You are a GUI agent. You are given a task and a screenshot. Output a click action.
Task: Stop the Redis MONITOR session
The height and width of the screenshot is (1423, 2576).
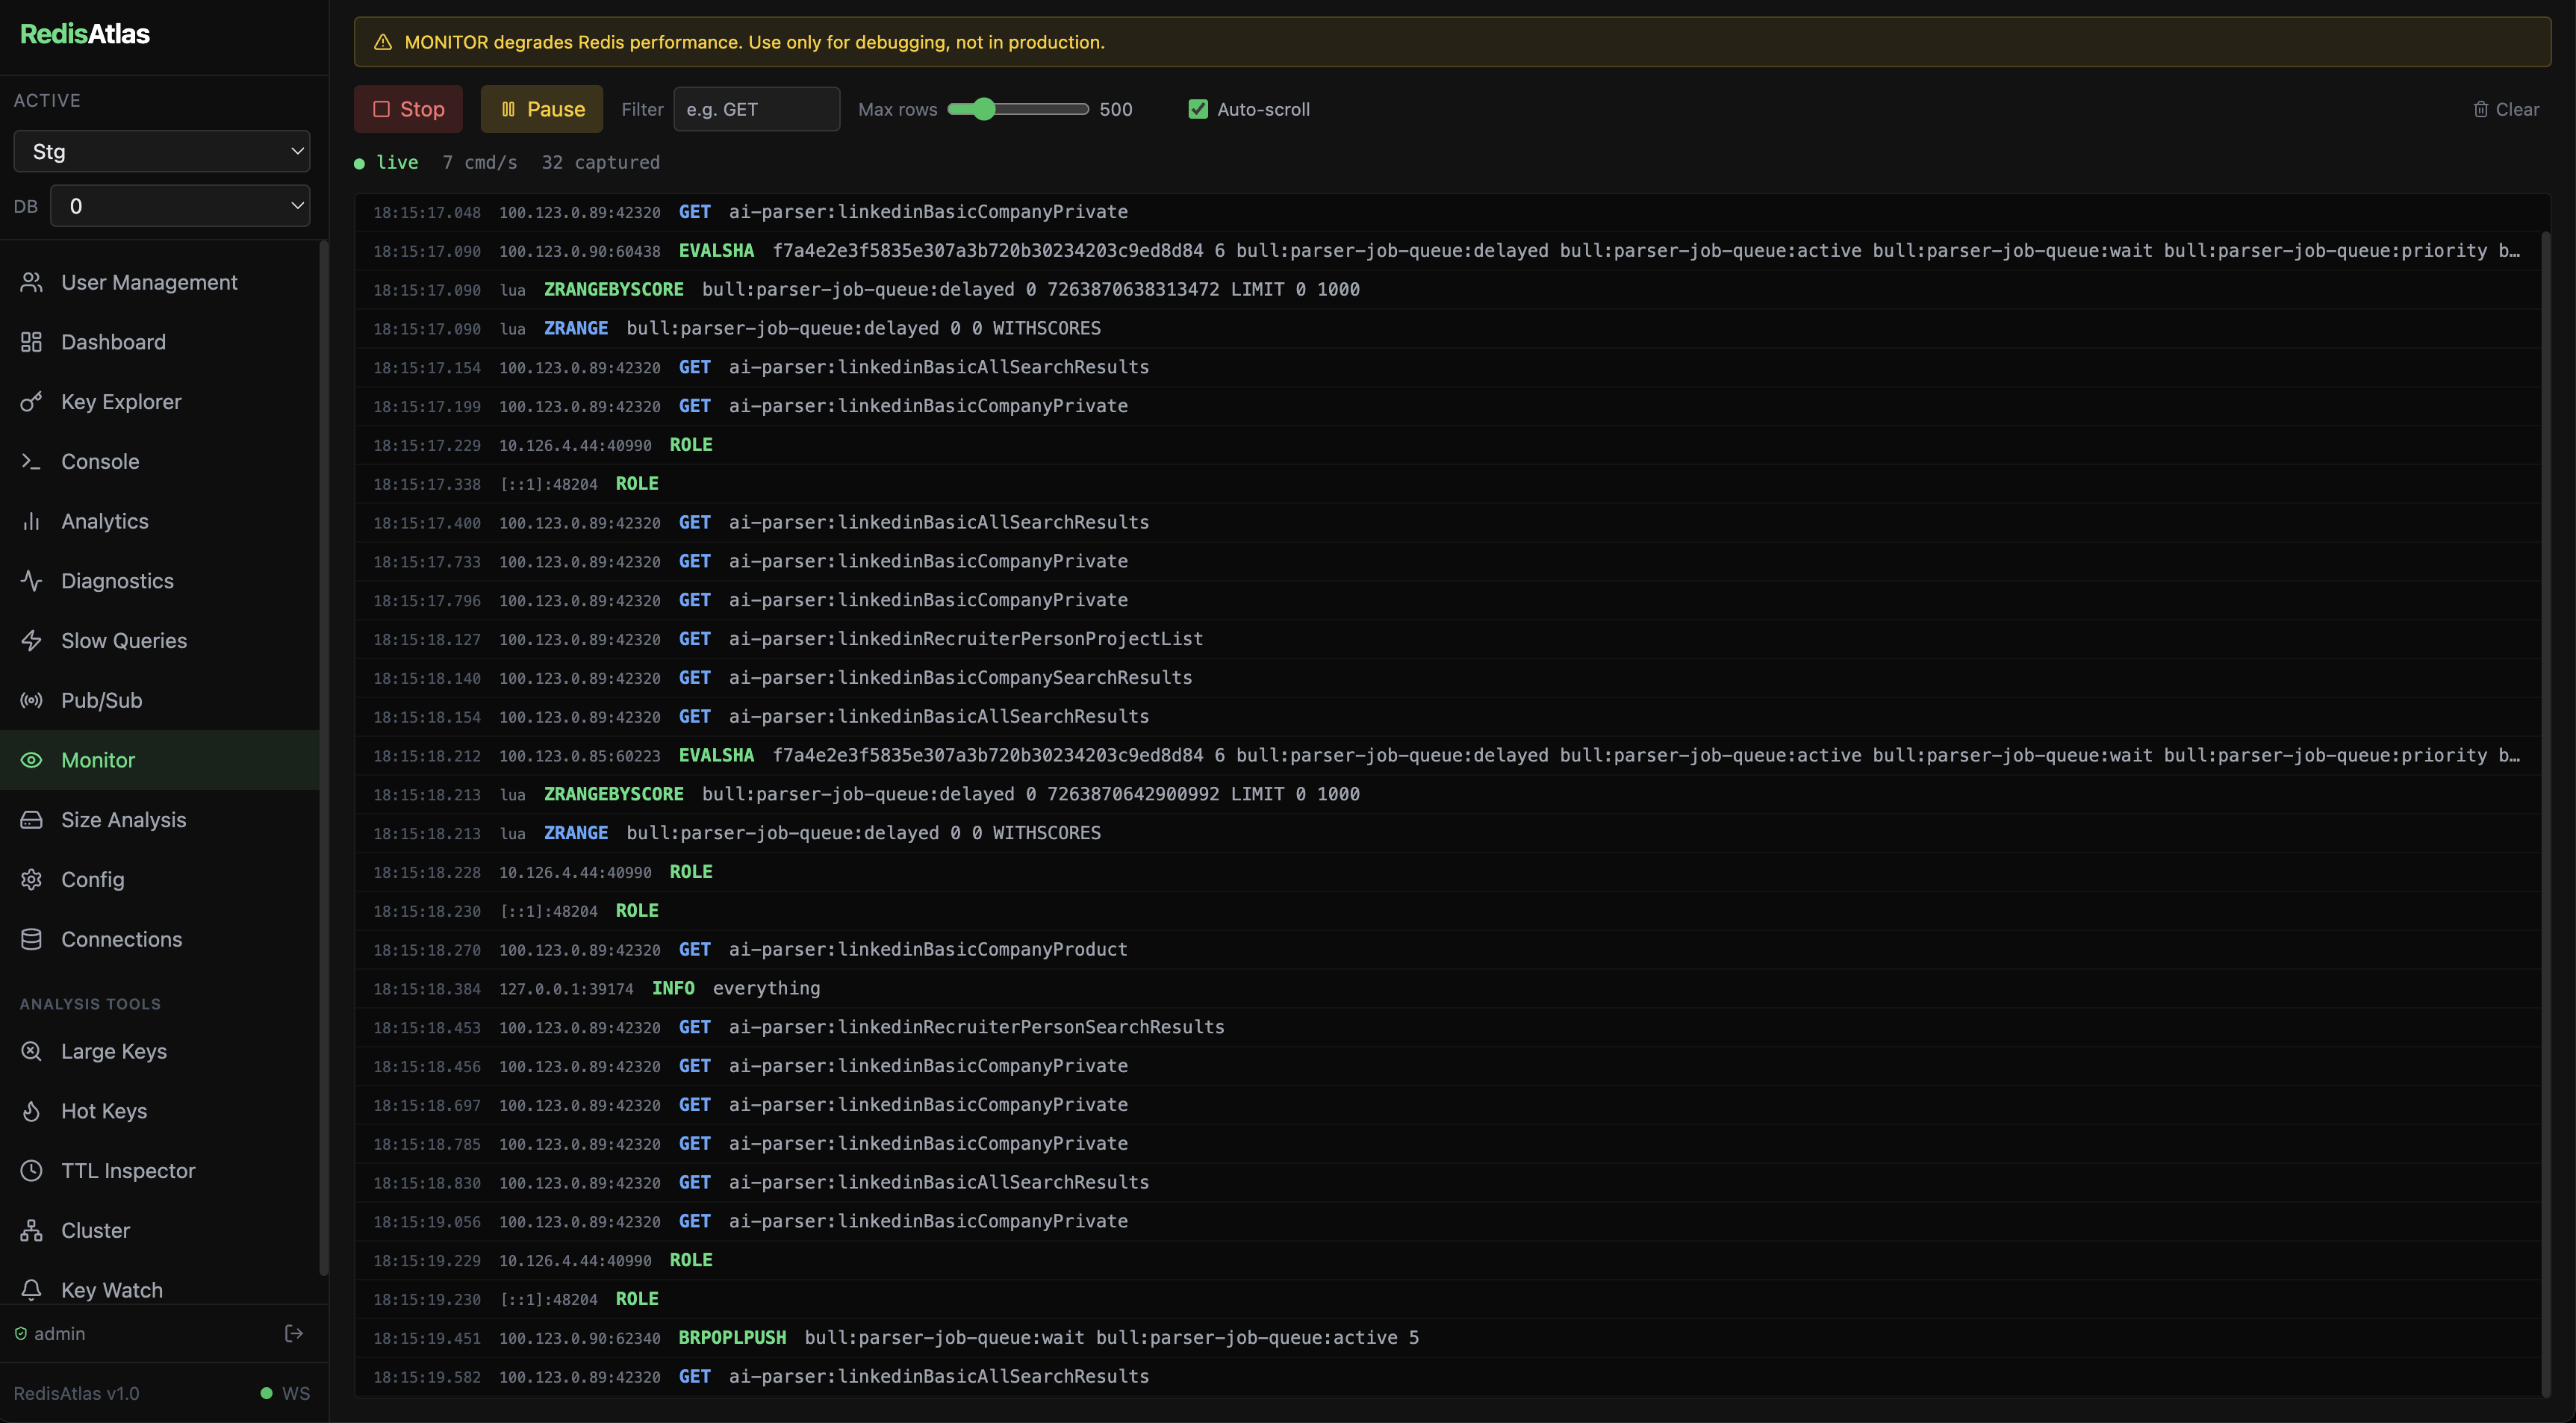click(407, 109)
